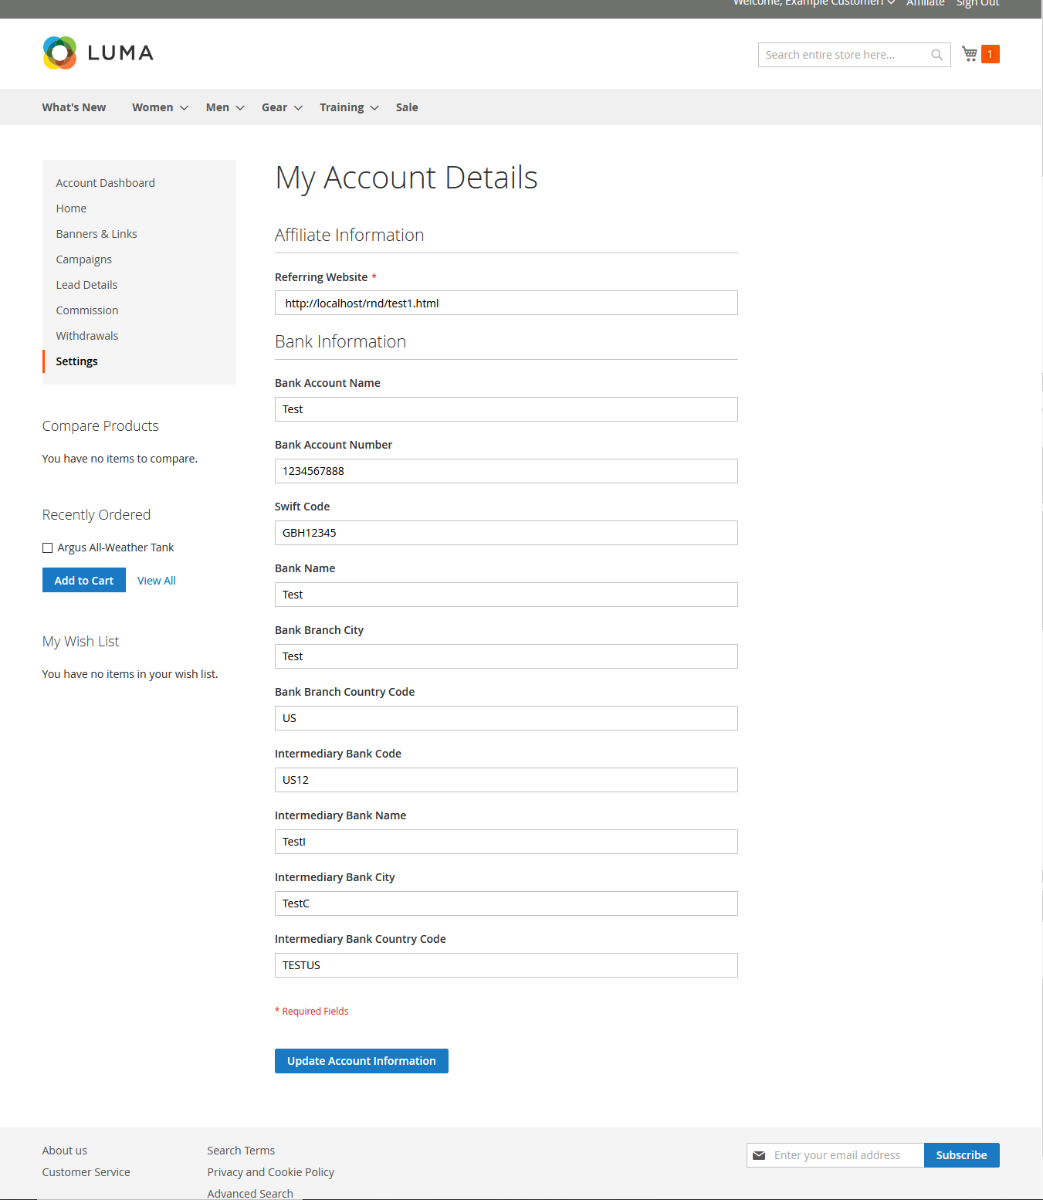
Task: Expand the Training menu chevron
Action: [x=374, y=108]
